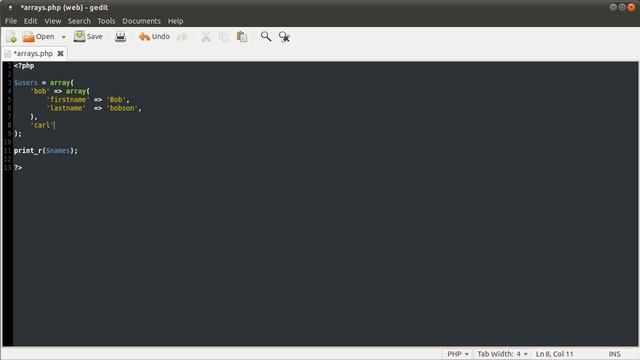Screen dimensions: 640x360
Task: Redo the last undone action icon
Action: 182,37
